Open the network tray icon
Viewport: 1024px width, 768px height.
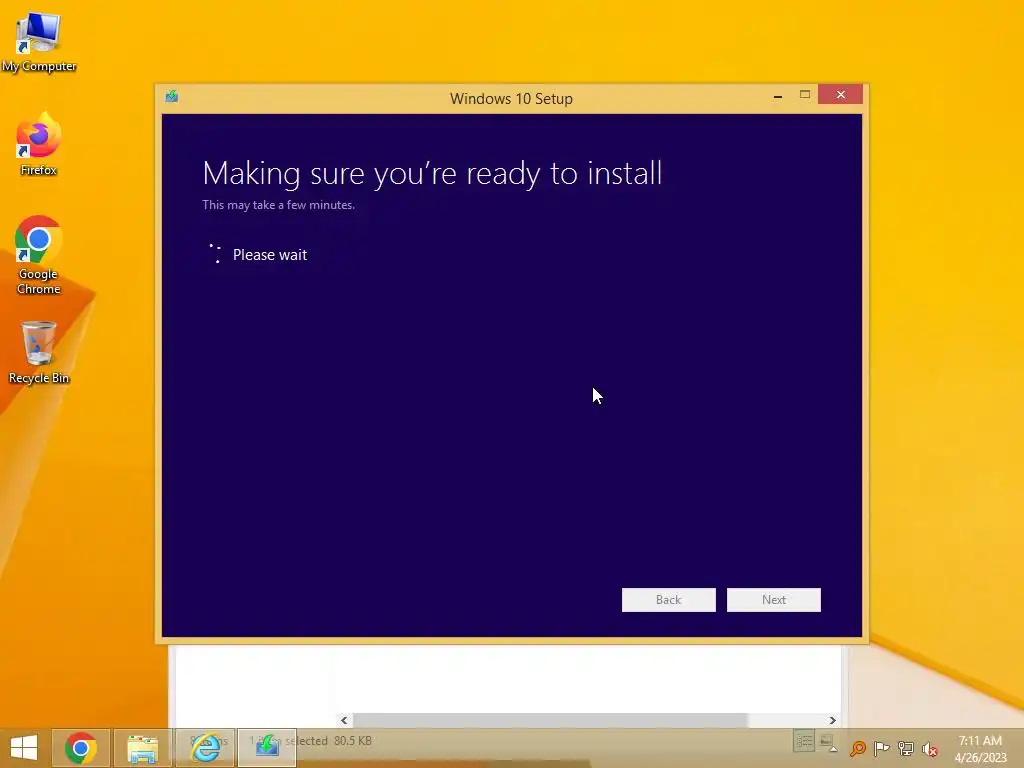pyautogui.click(x=906, y=748)
